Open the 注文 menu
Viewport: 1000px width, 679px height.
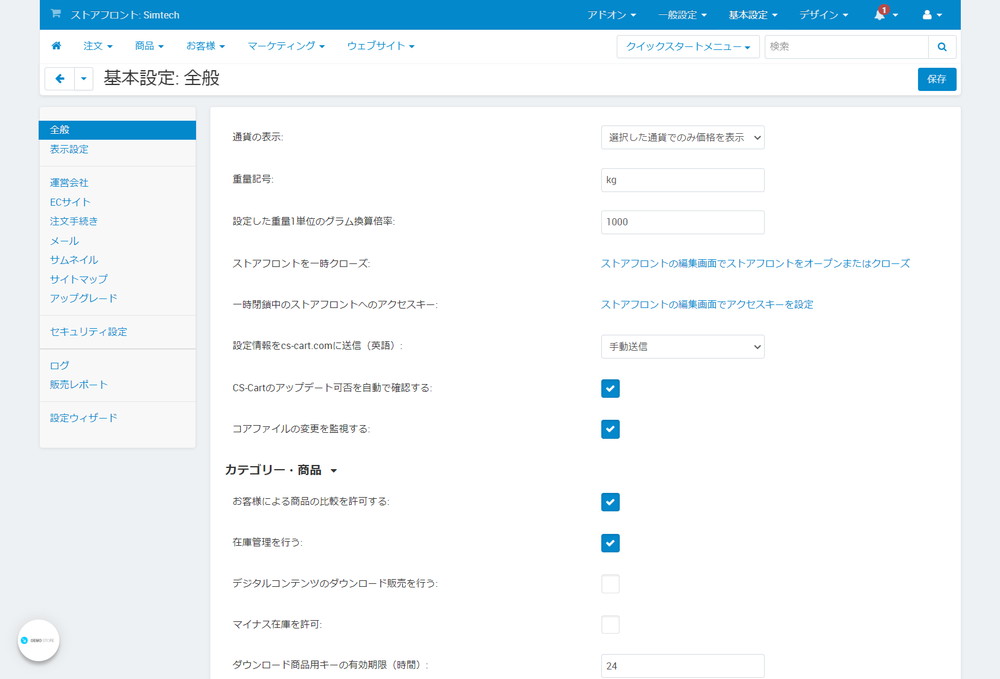pos(98,46)
